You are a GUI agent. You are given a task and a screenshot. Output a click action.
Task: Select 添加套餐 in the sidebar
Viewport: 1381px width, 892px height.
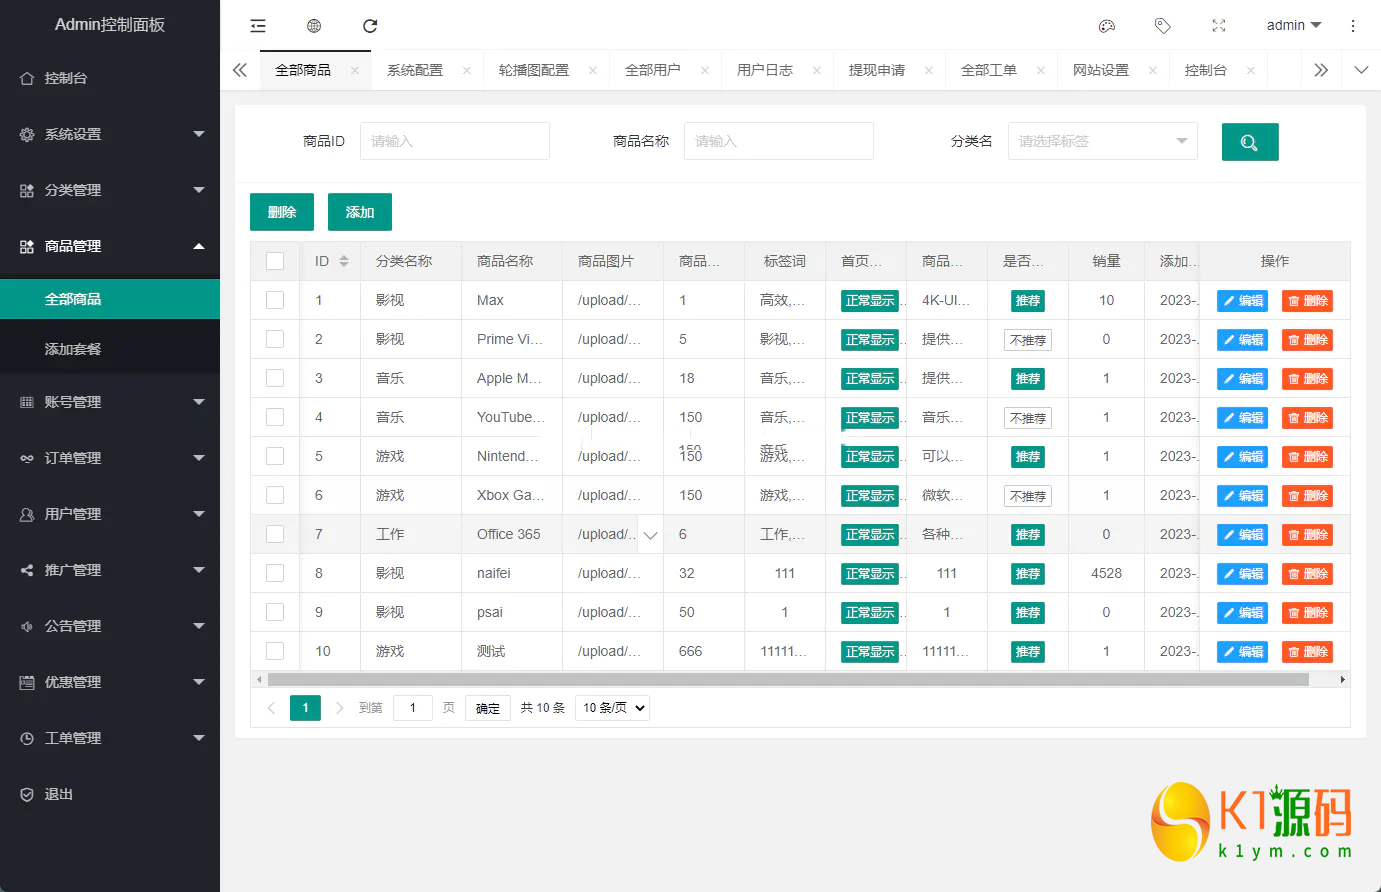[x=73, y=349]
